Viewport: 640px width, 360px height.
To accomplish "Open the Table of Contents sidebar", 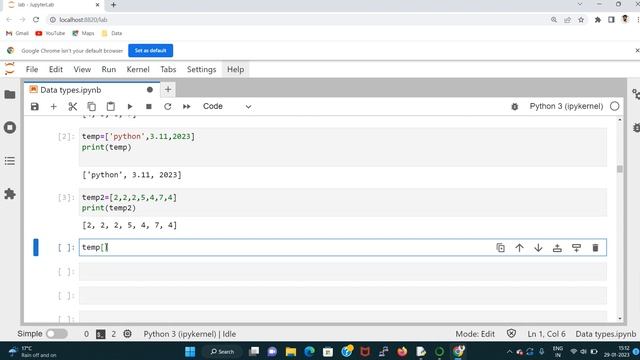I will click(10, 161).
